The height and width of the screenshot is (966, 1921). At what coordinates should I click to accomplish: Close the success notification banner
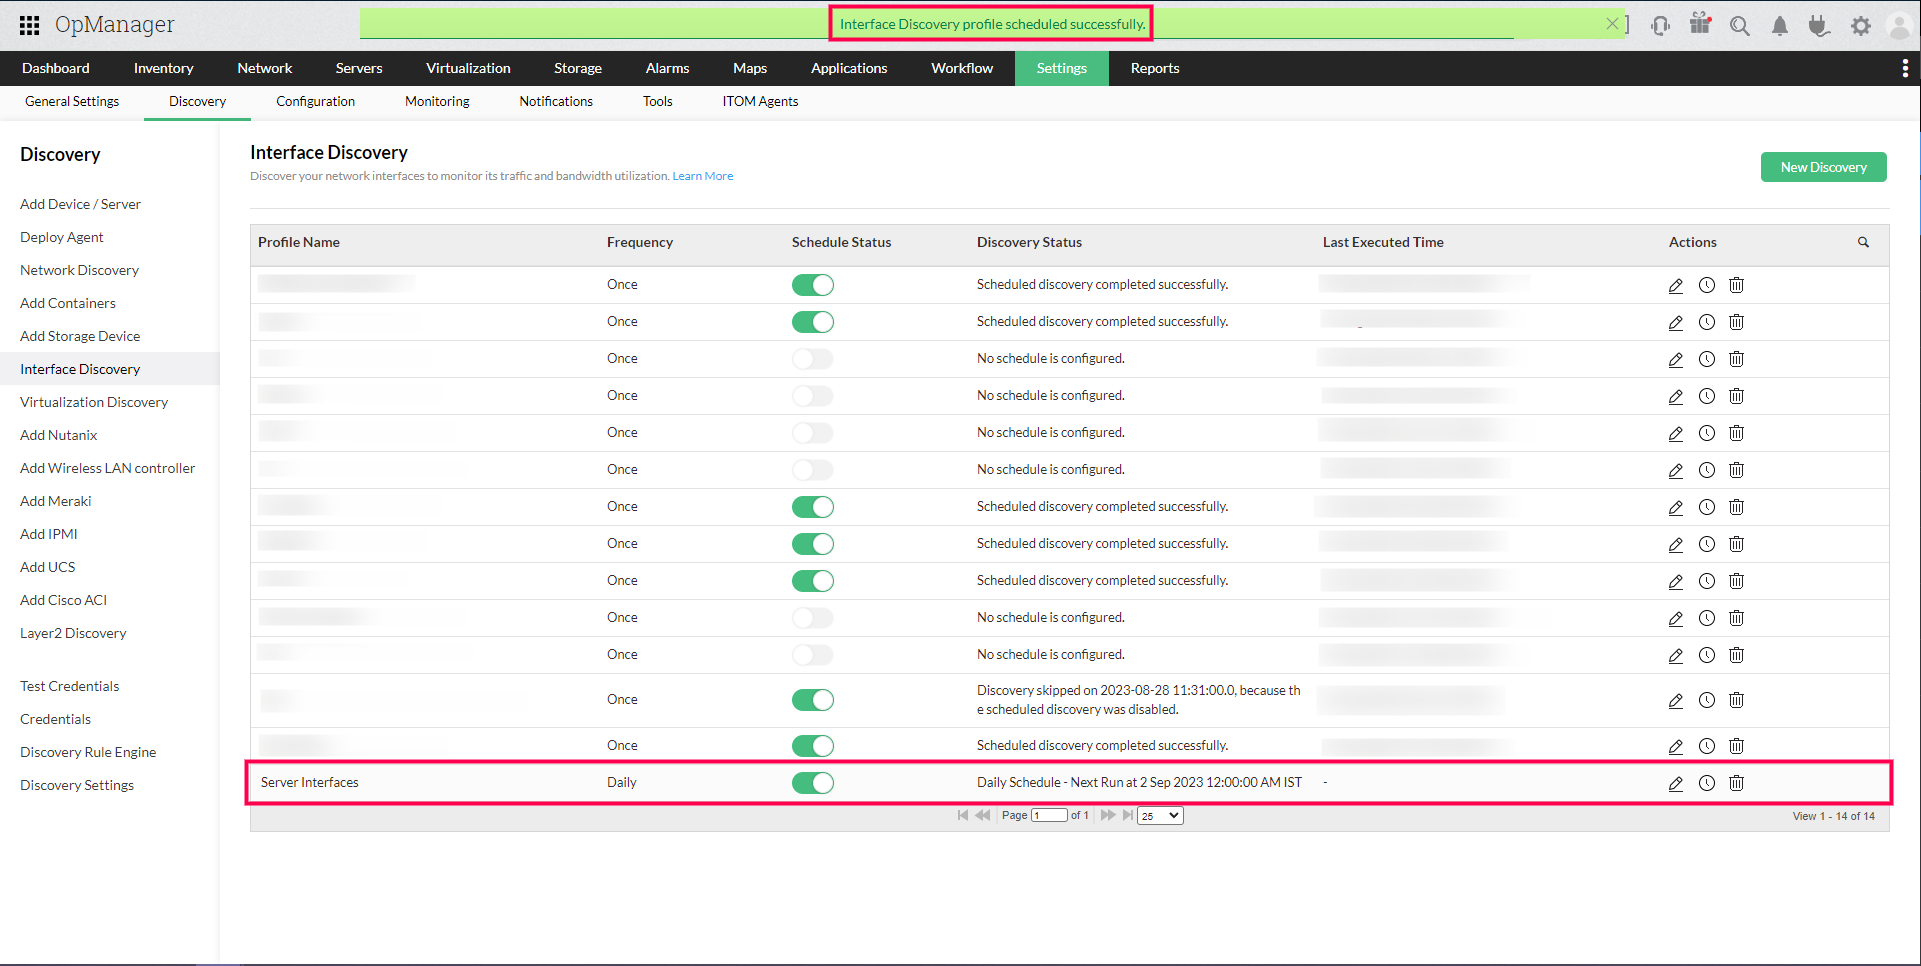[1612, 24]
